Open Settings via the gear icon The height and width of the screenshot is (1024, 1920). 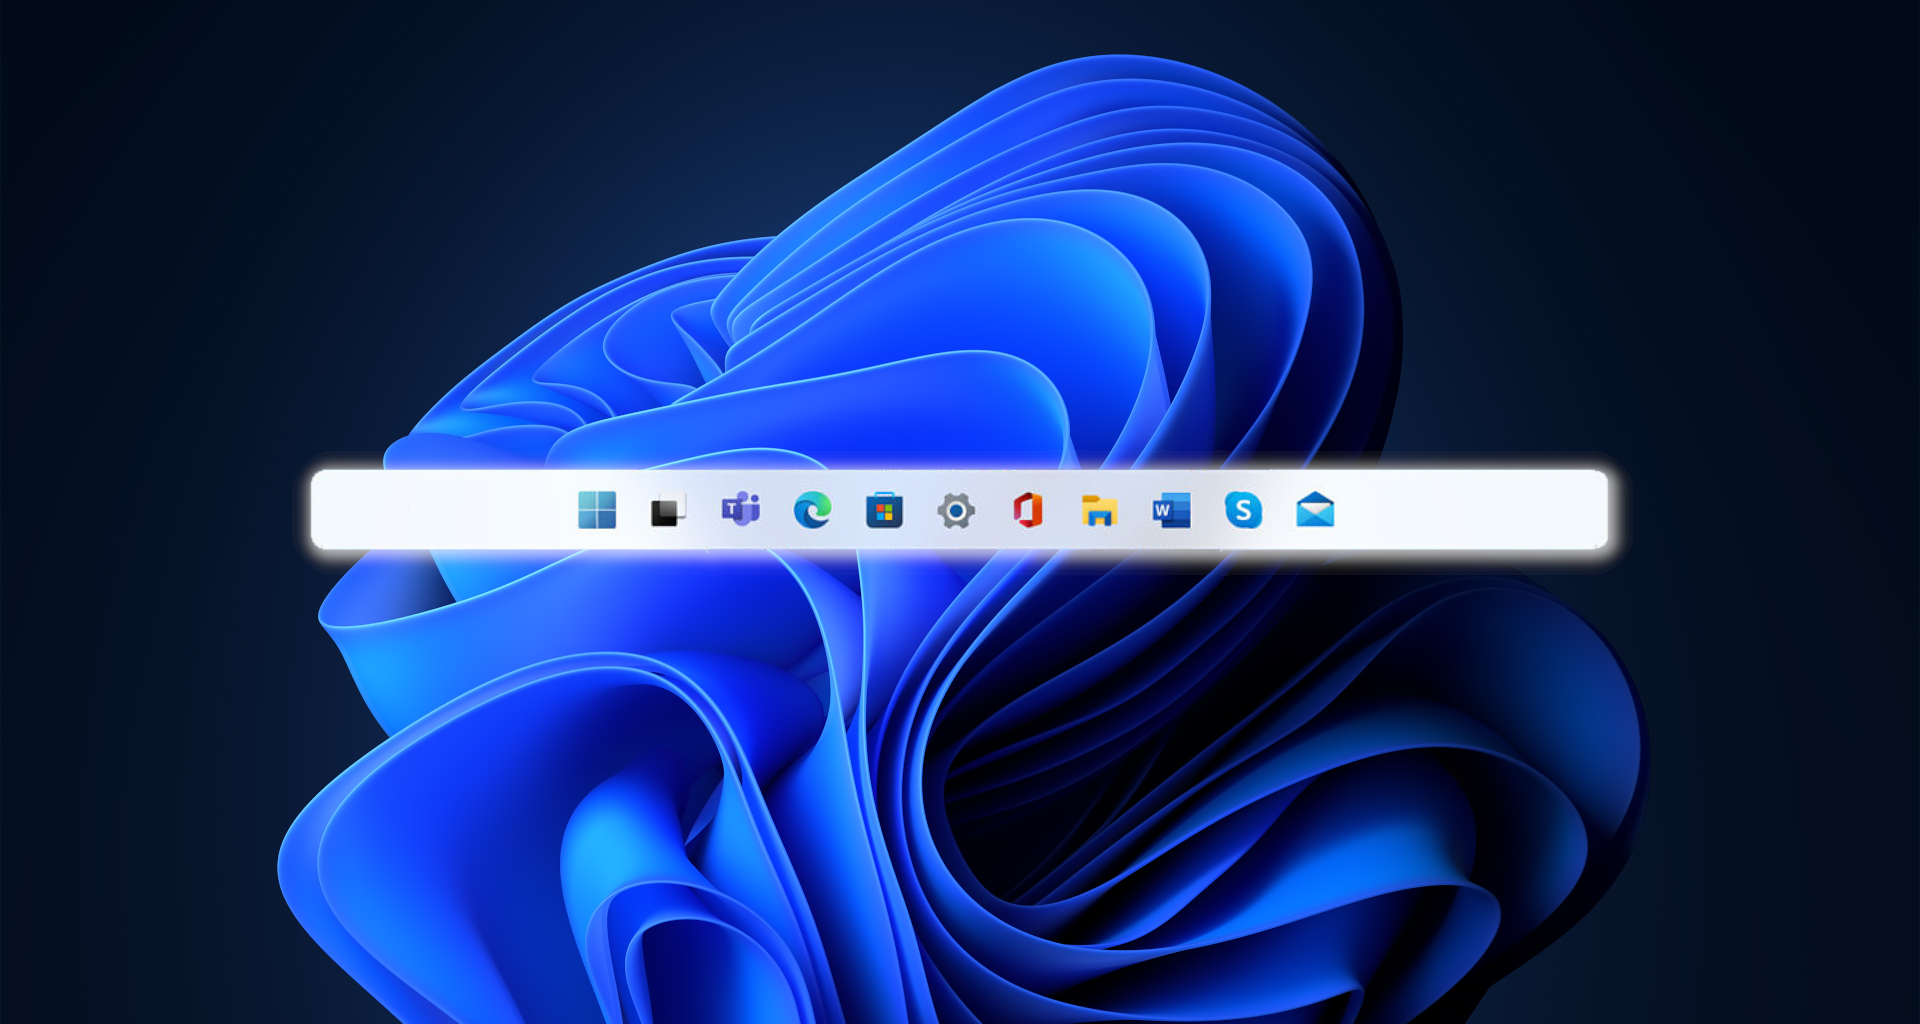click(x=956, y=511)
